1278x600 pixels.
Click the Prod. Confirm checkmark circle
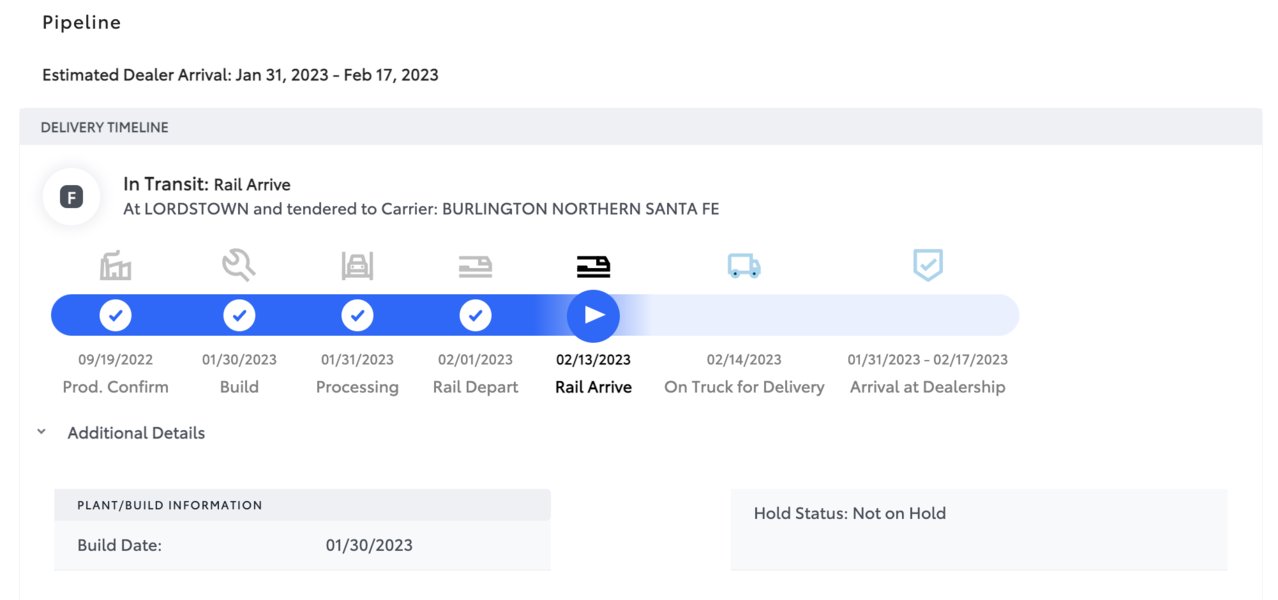[x=116, y=316]
